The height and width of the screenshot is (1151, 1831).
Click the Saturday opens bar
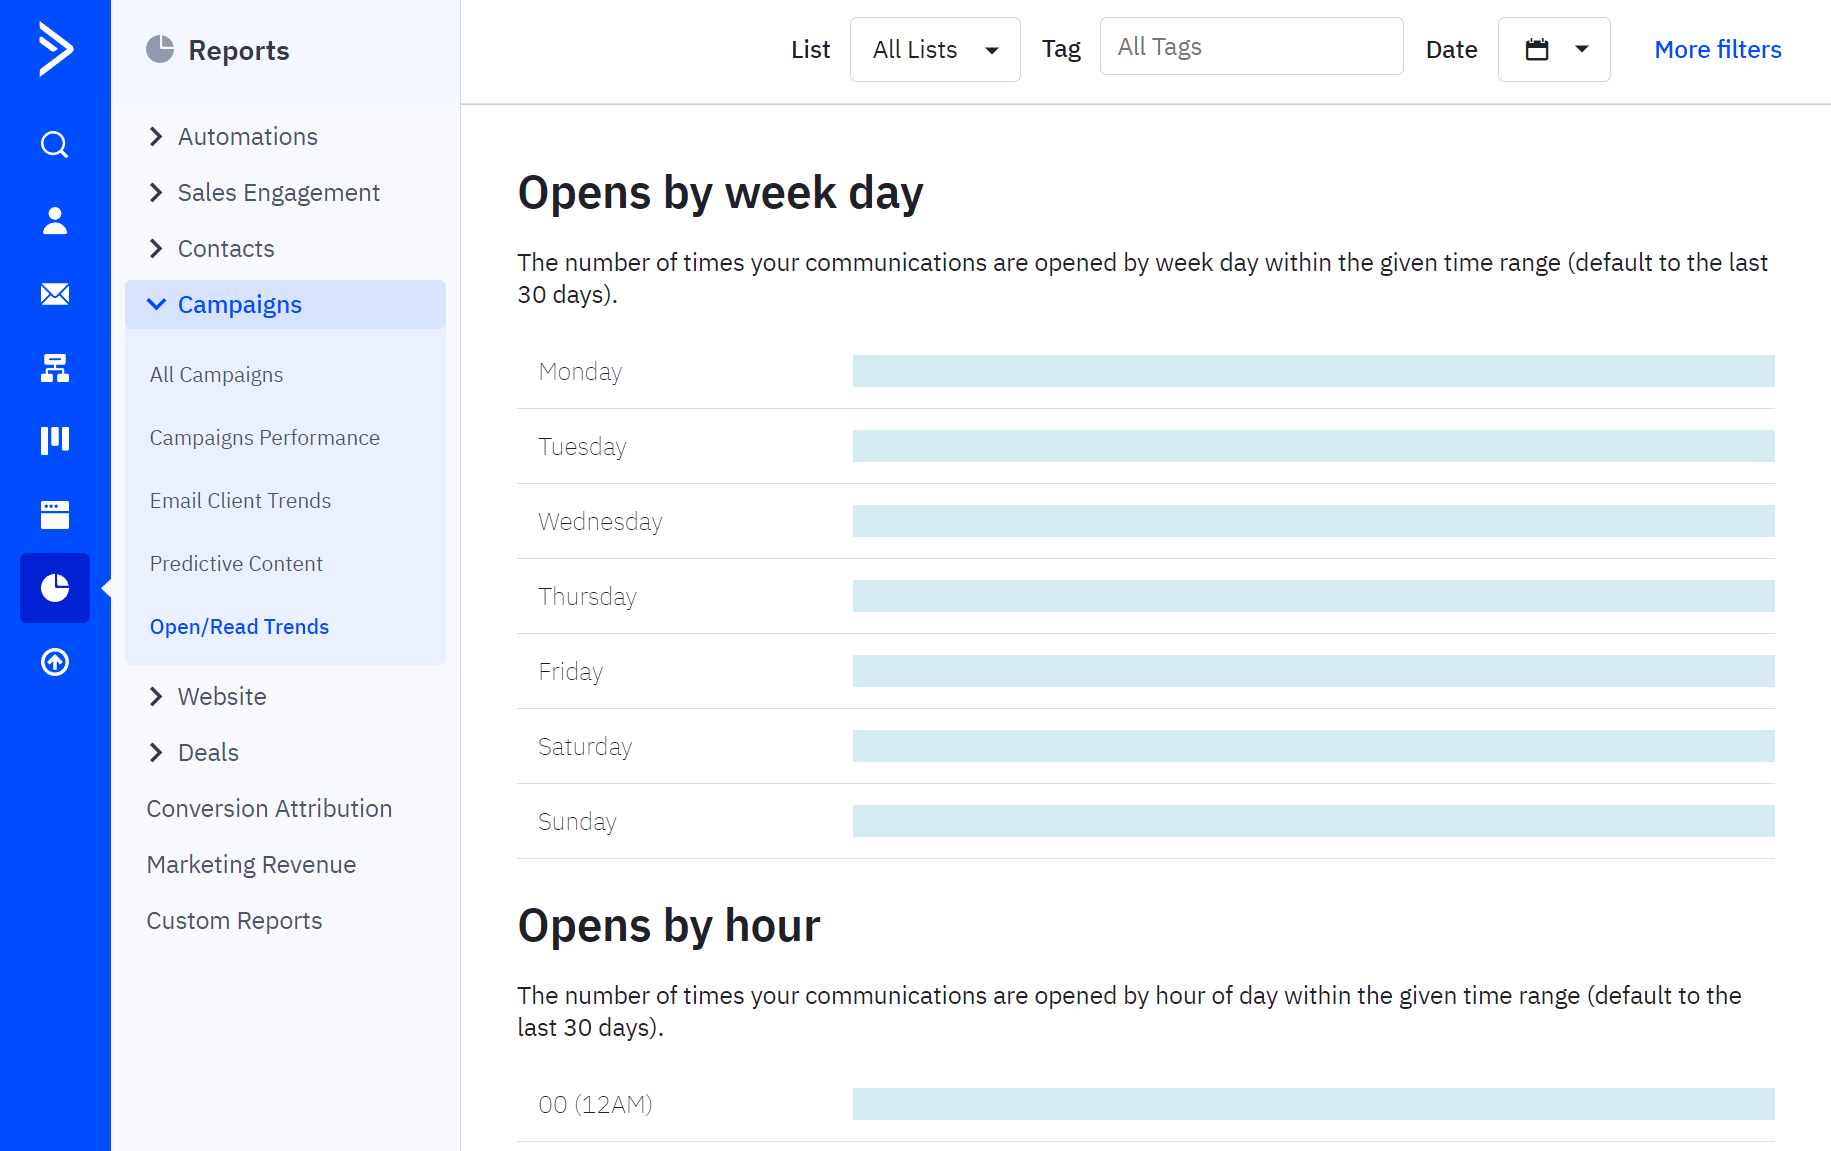[x=1314, y=746]
